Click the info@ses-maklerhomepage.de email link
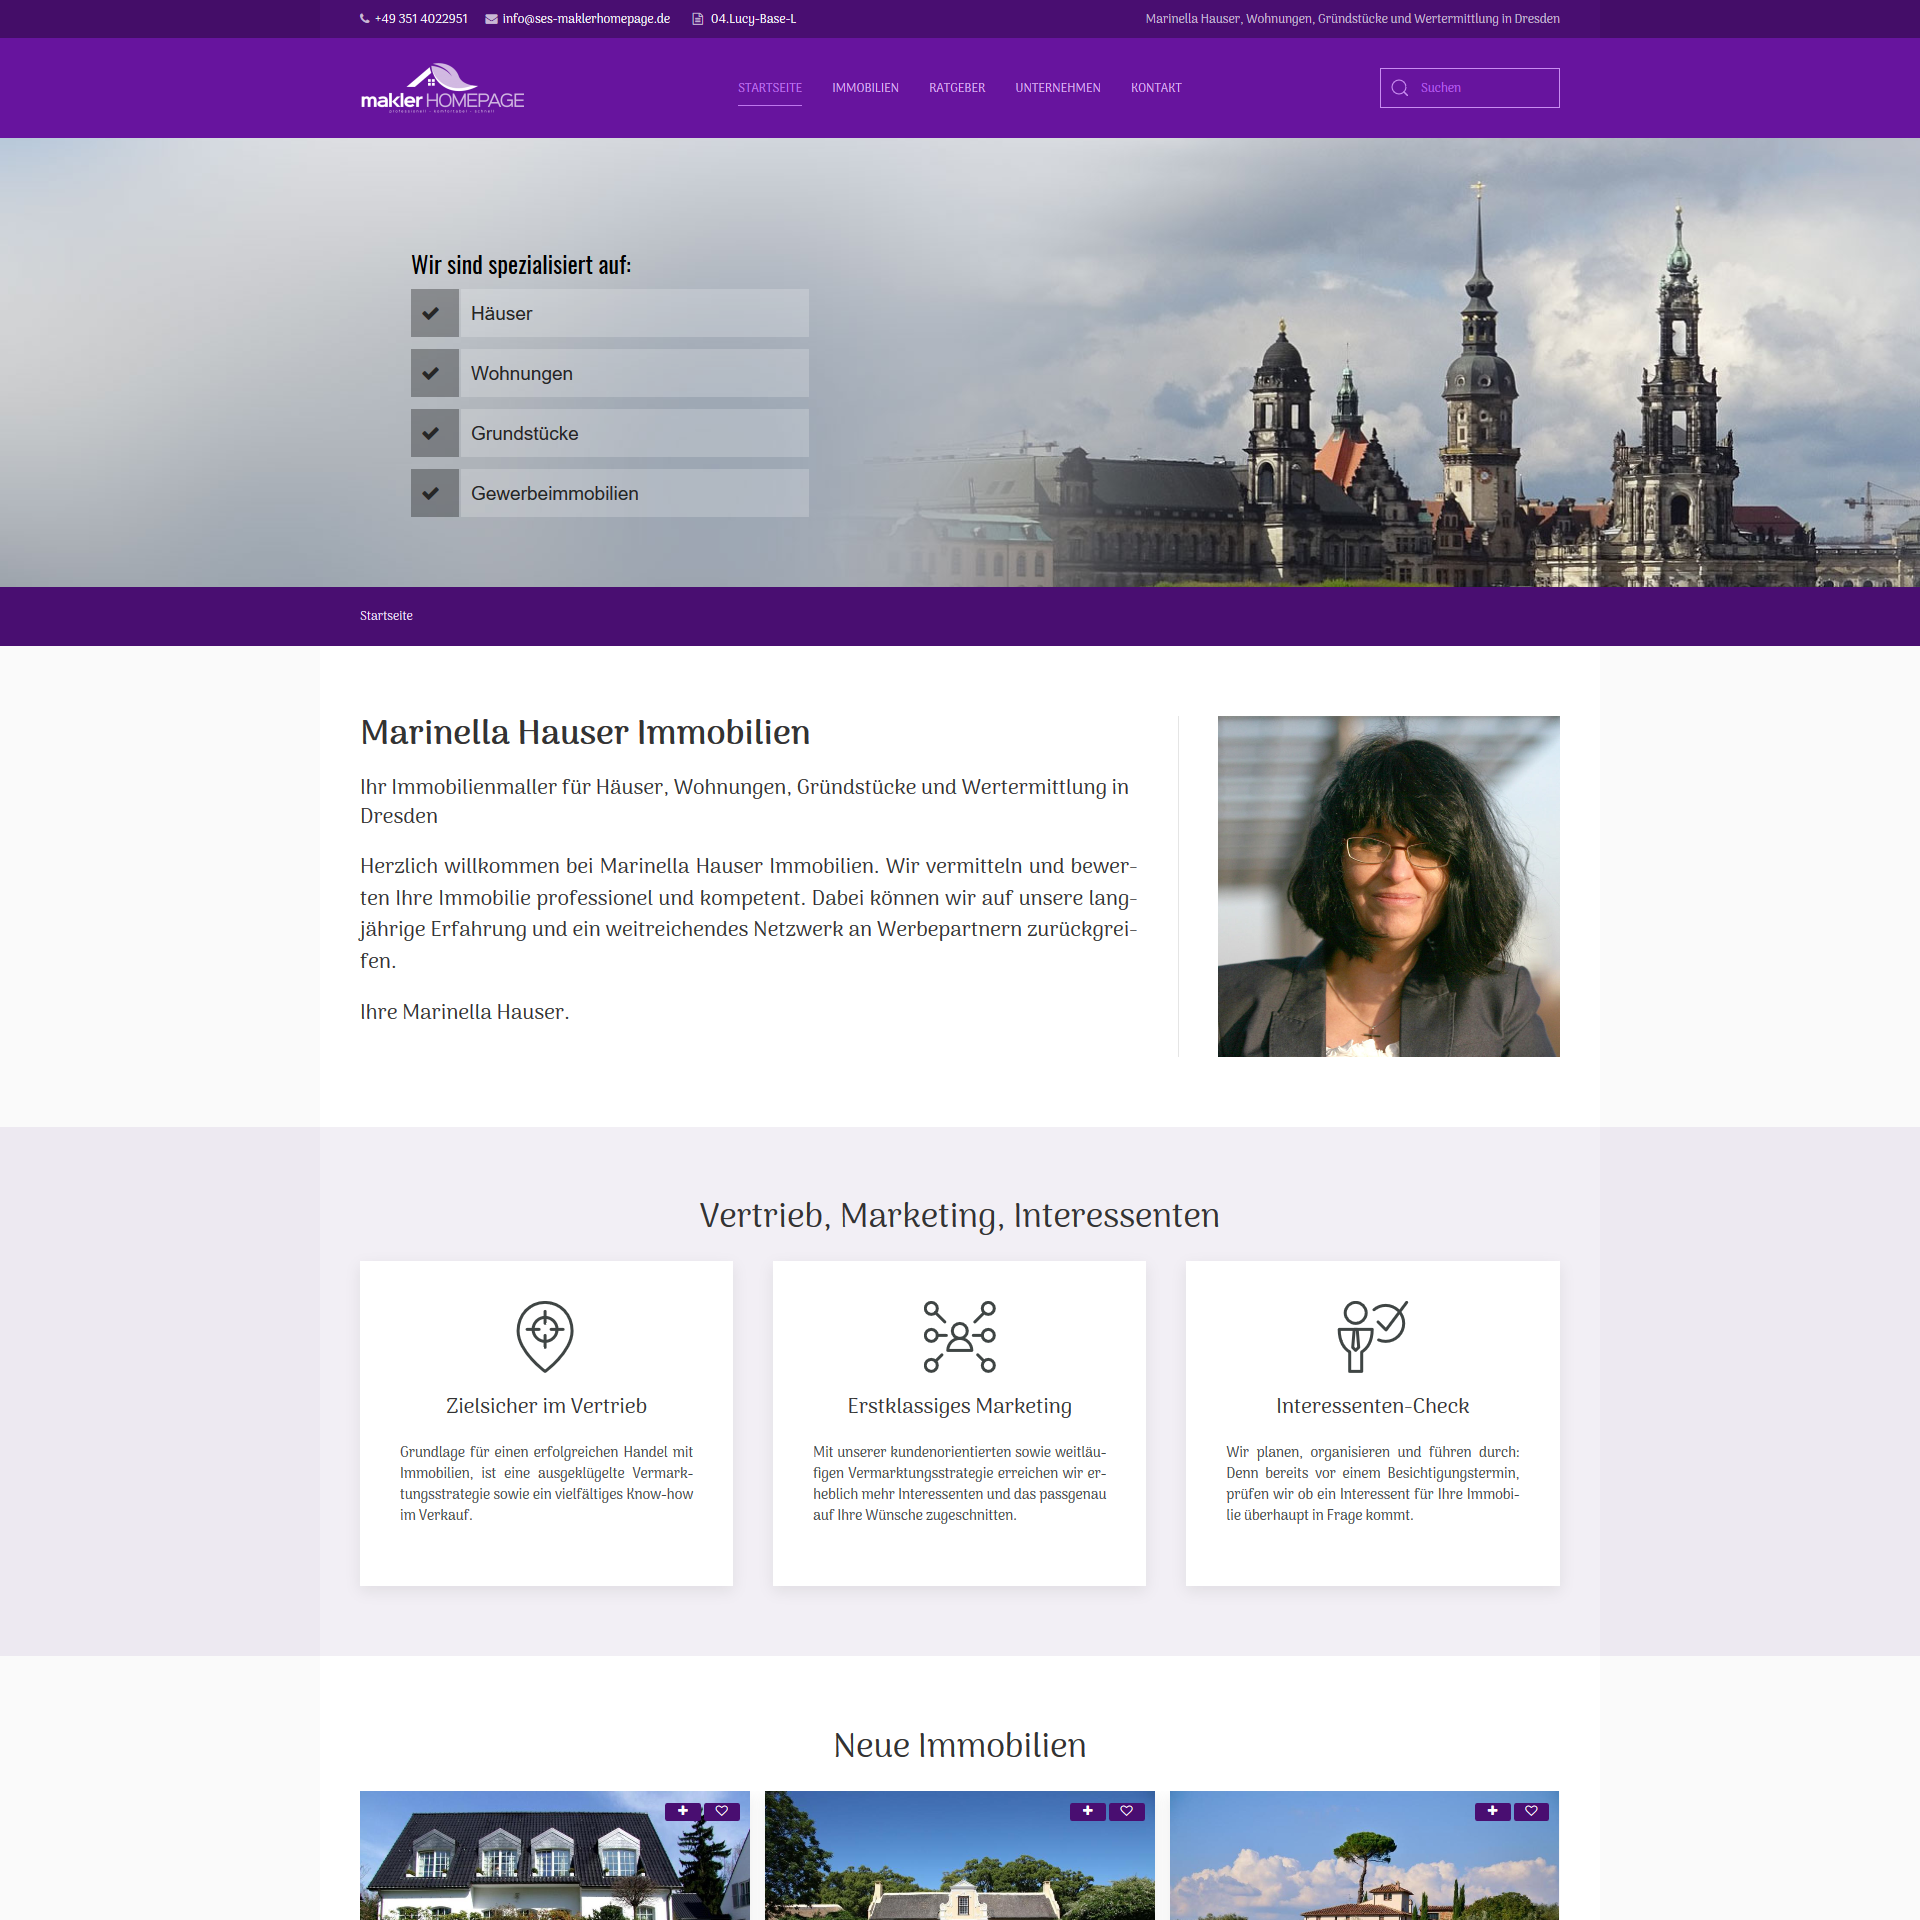 [x=586, y=19]
